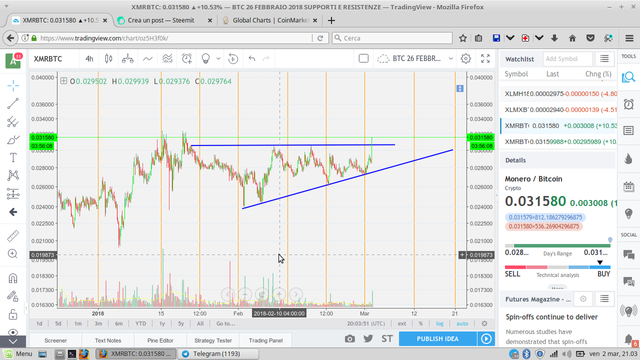Viewport: 640px width, 360px height.
Task: Toggle stay in drawing mode
Action: pos(13,296)
